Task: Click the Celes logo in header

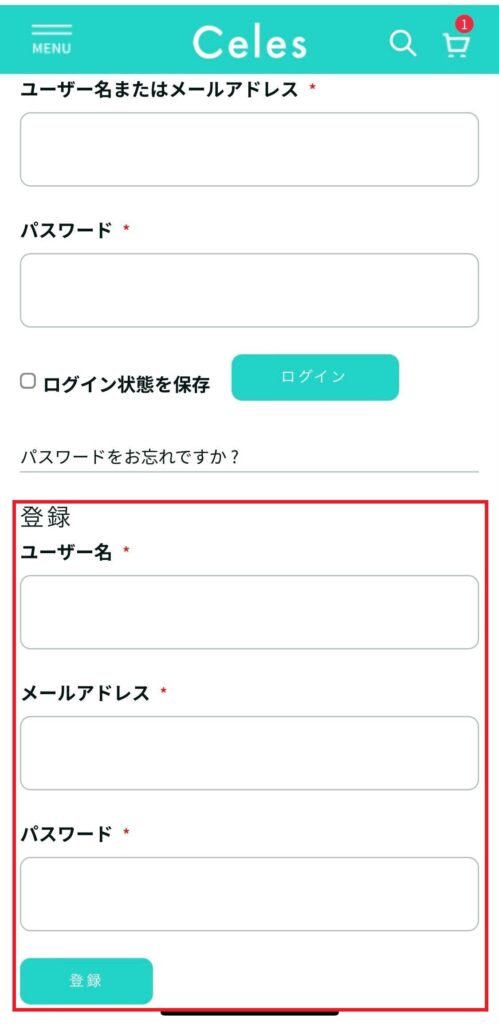Action: (250, 42)
